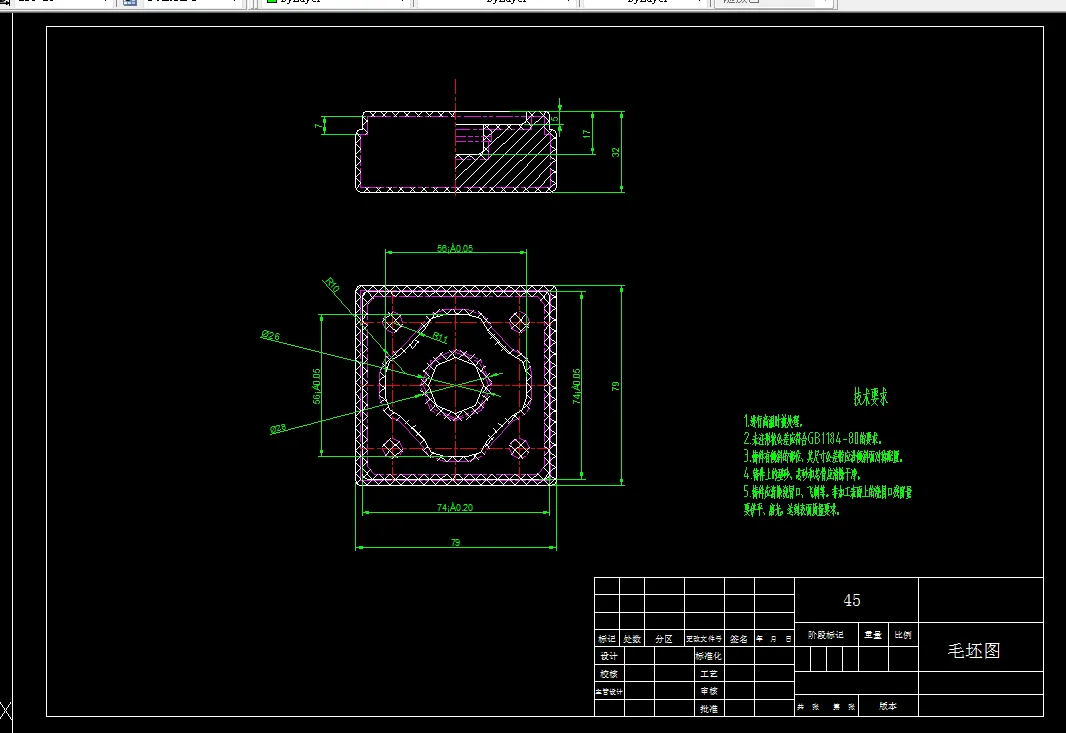Click the 标记 header cell
Viewport: 1066px width, 733px height.
click(606, 639)
